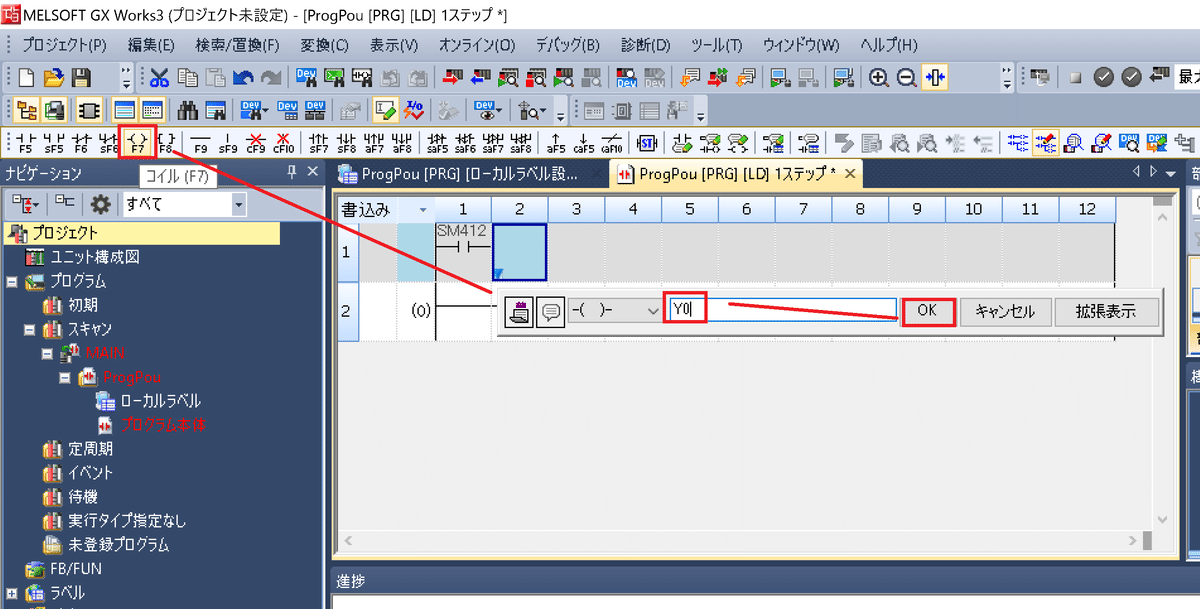Open the 書込み mode dropdown arrow
The width and height of the screenshot is (1200, 609).
pos(424,210)
